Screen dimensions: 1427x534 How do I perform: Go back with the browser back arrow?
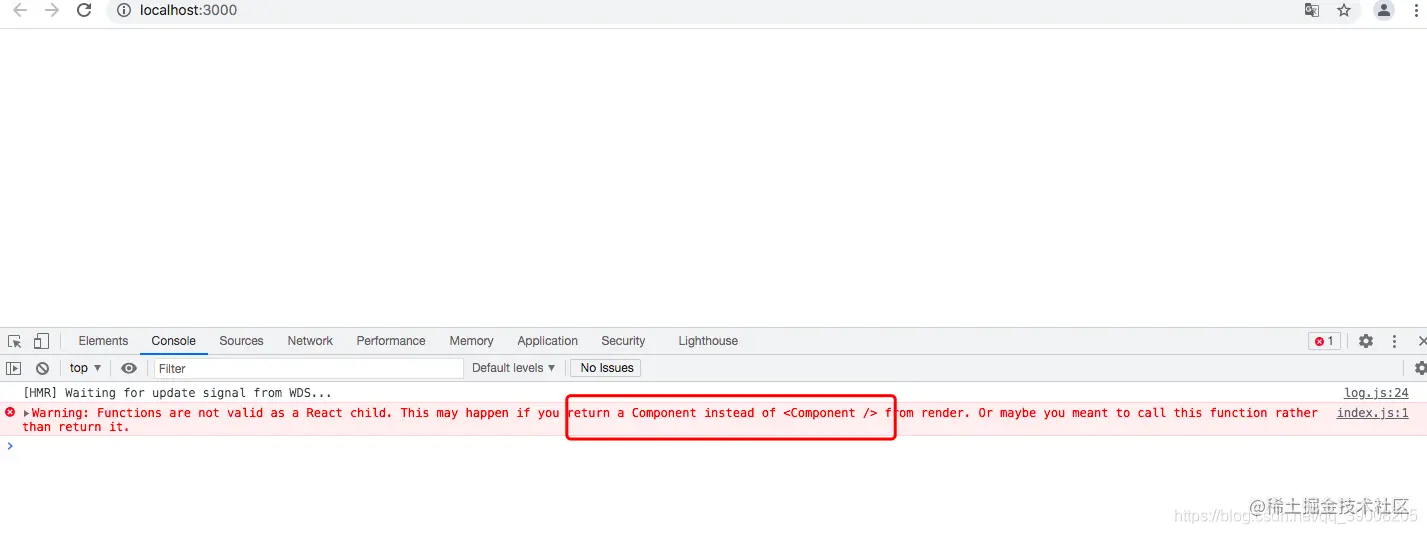coord(20,10)
